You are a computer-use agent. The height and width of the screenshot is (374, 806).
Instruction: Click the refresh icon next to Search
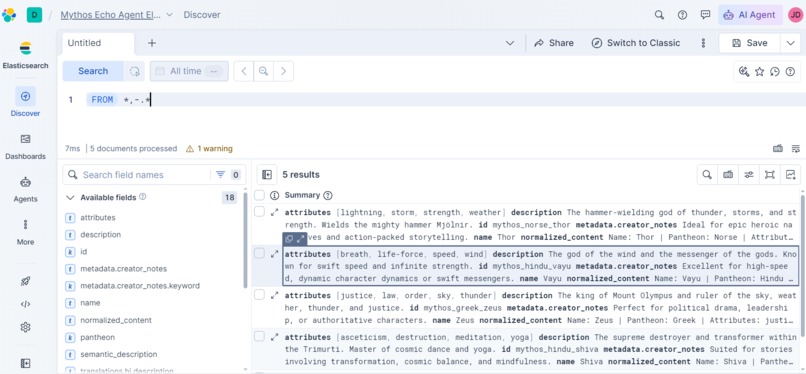tap(134, 71)
